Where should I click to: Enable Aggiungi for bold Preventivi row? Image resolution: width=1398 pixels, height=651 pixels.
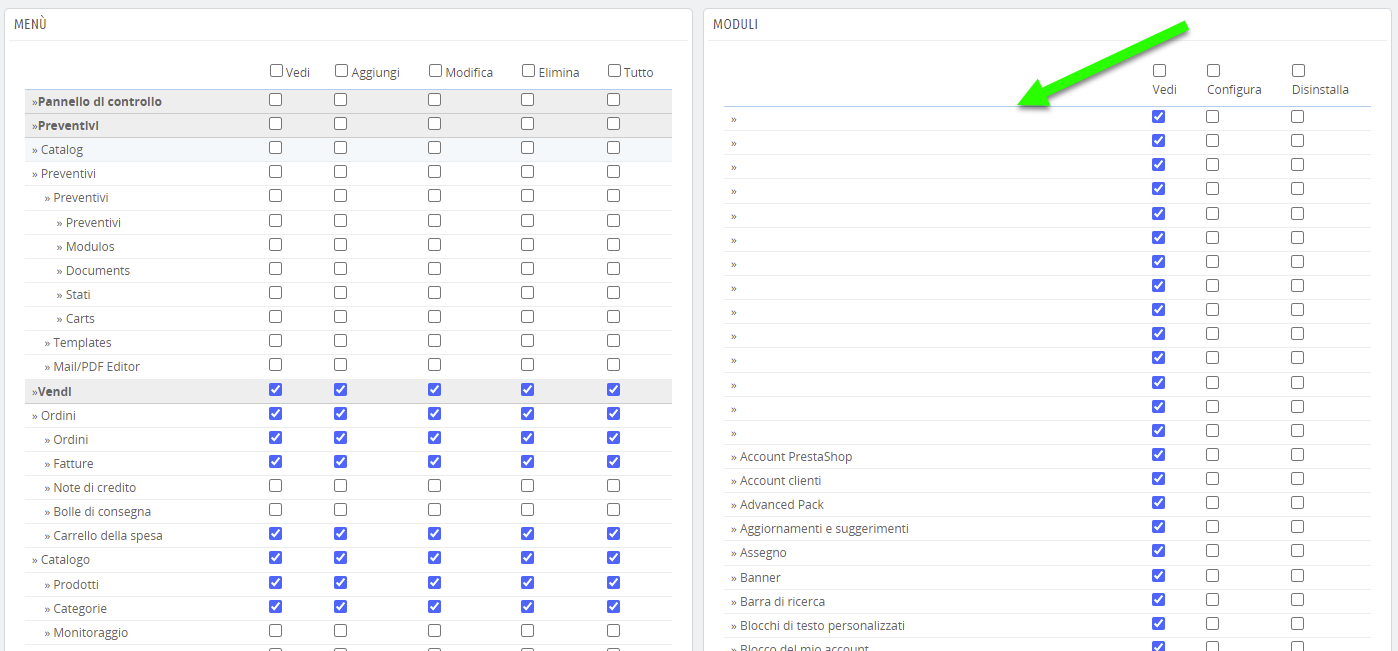341,124
